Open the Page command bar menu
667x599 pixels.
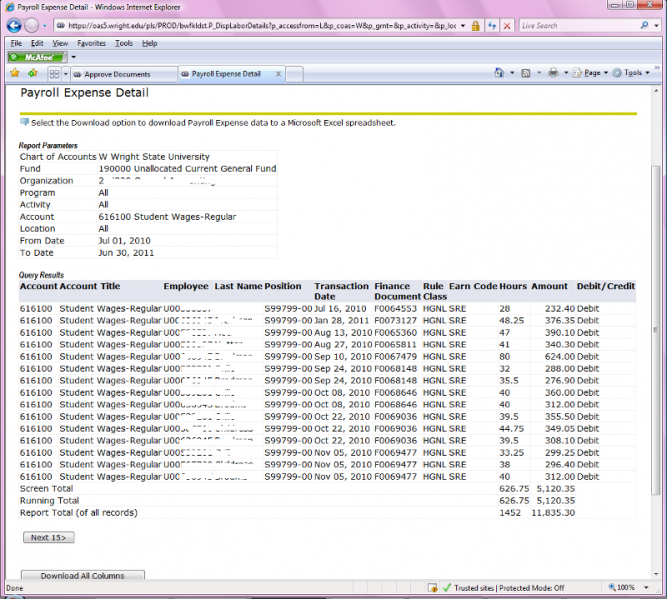[x=590, y=73]
